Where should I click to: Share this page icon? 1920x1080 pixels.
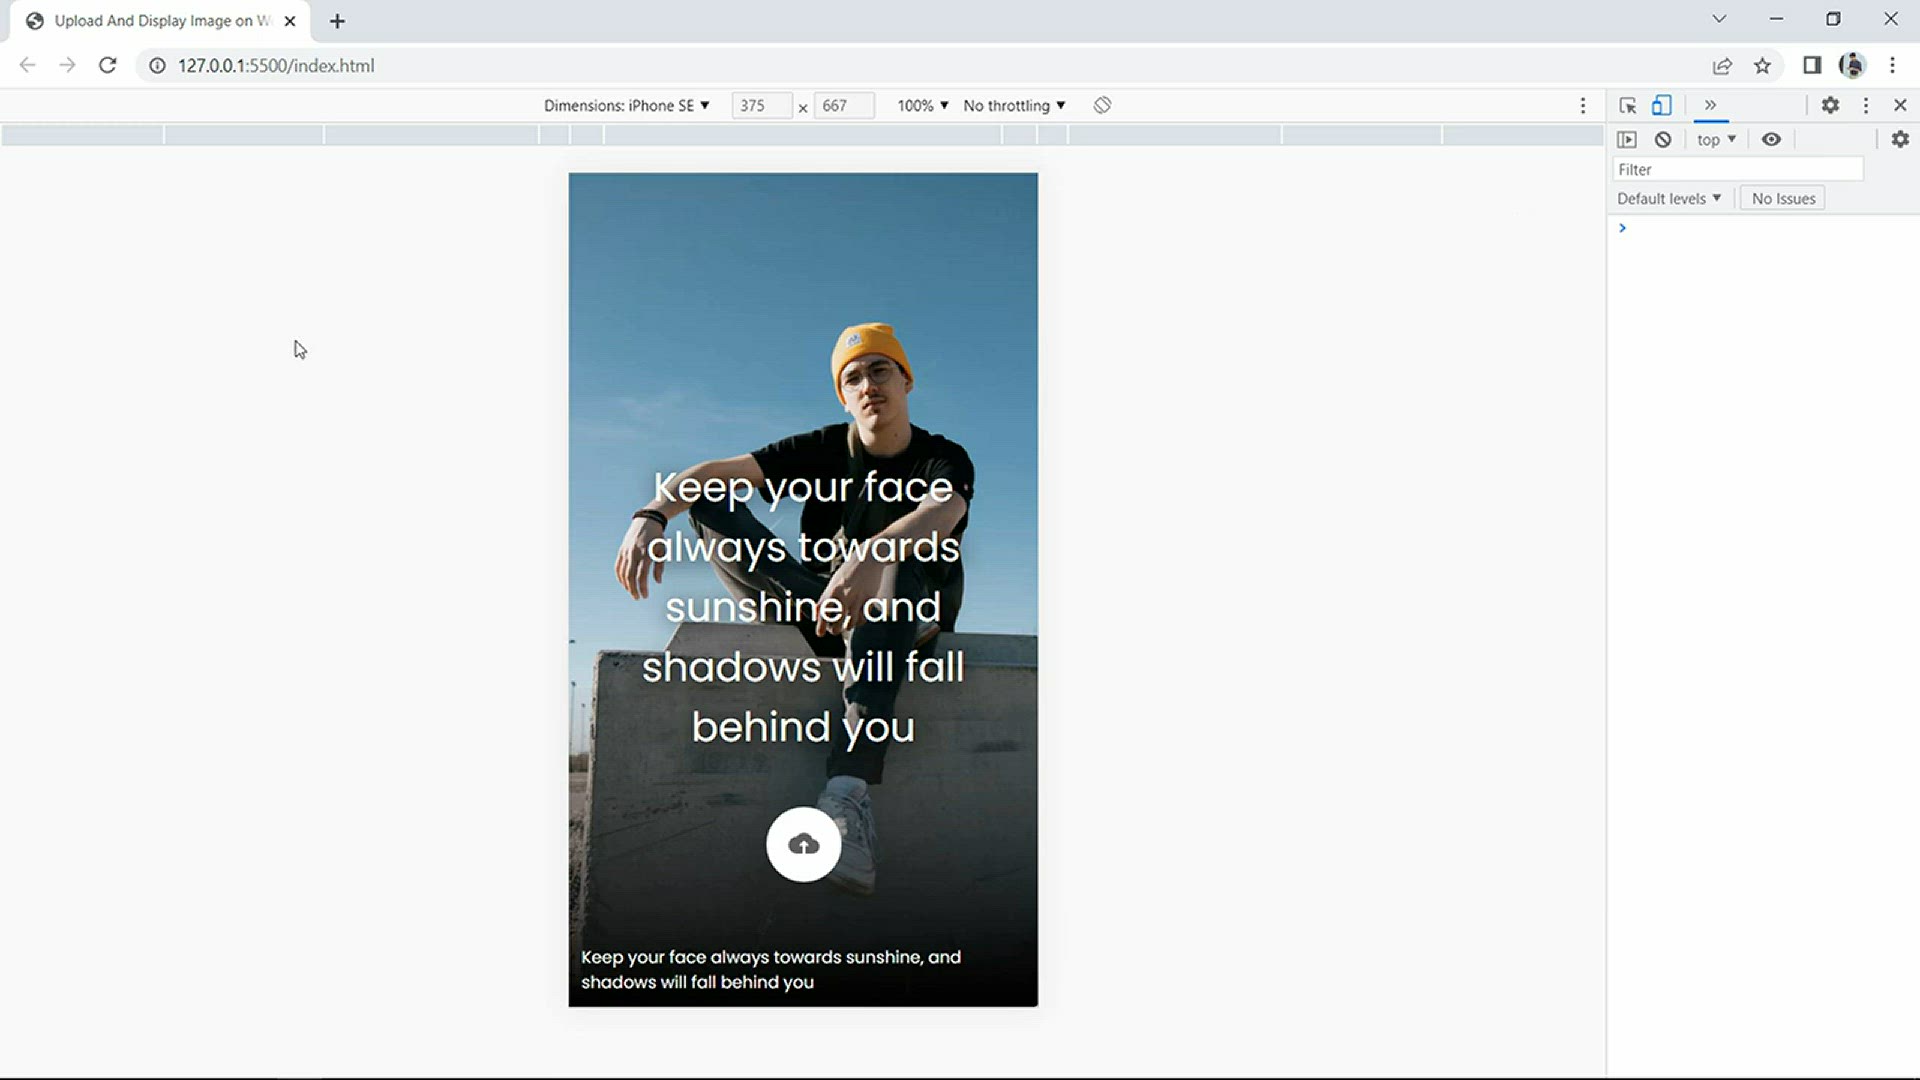(x=1722, y=65)
